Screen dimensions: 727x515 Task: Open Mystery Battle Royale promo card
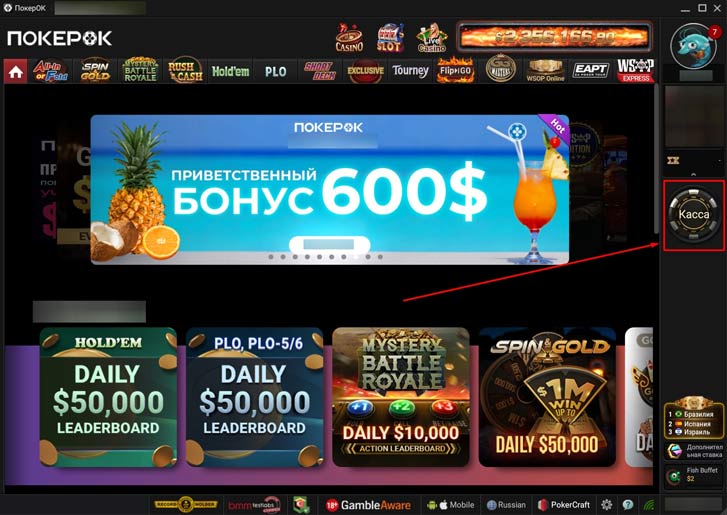click(x=401, y=397)
